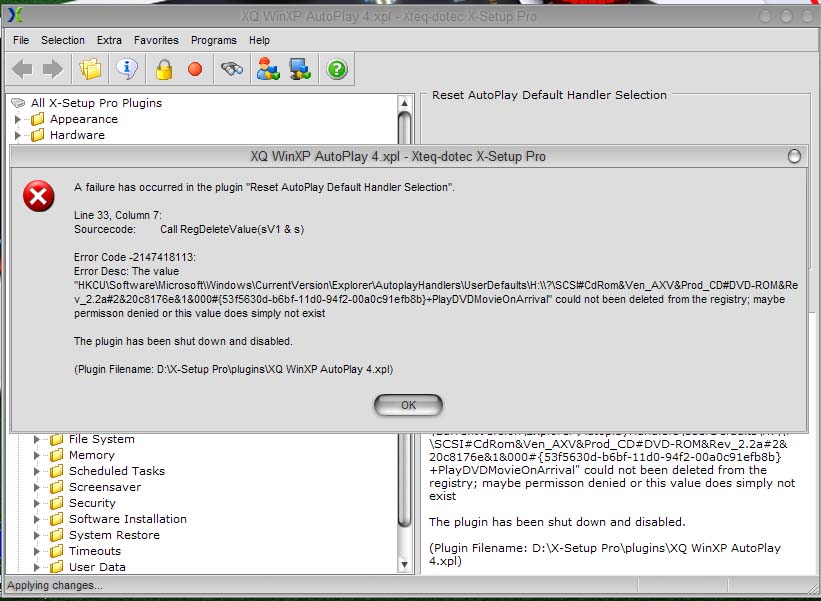Click the red error icon in dialog
This screenshot has height=601, width=821.
pos(38,196)
